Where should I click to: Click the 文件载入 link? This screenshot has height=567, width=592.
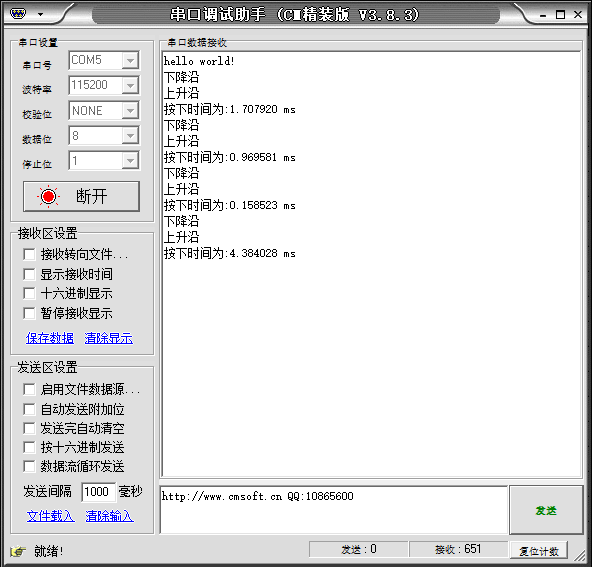click(x=51, y=516)
